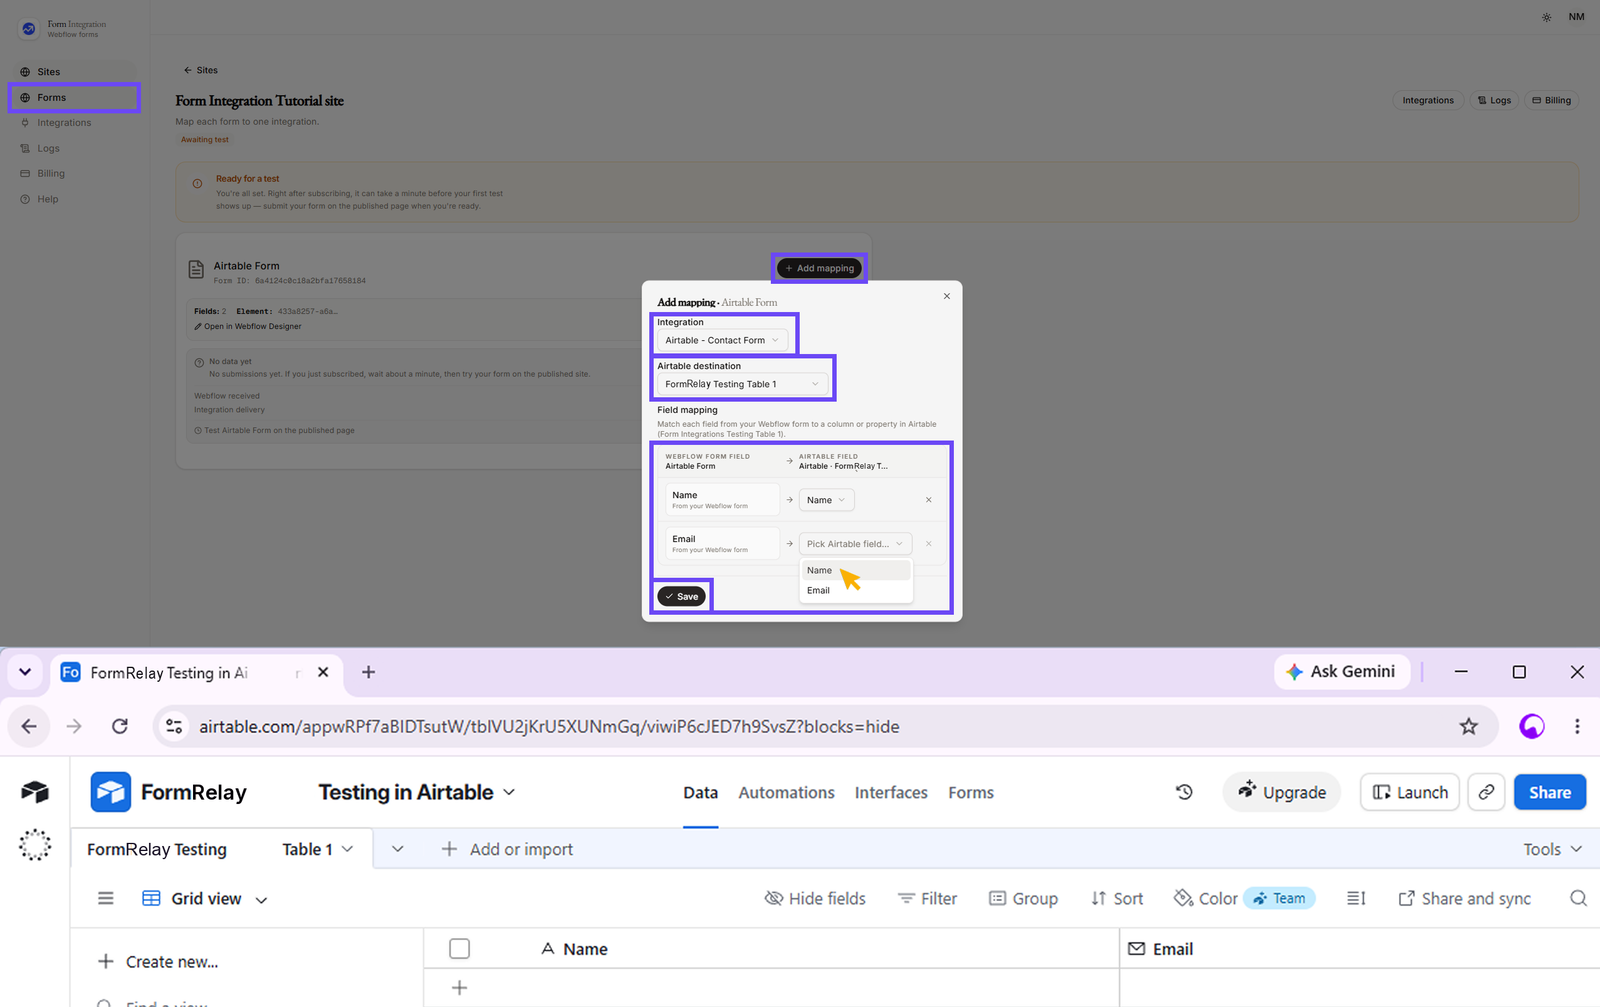Select Name in the field options list
1600x1007 pixels.
856,570
